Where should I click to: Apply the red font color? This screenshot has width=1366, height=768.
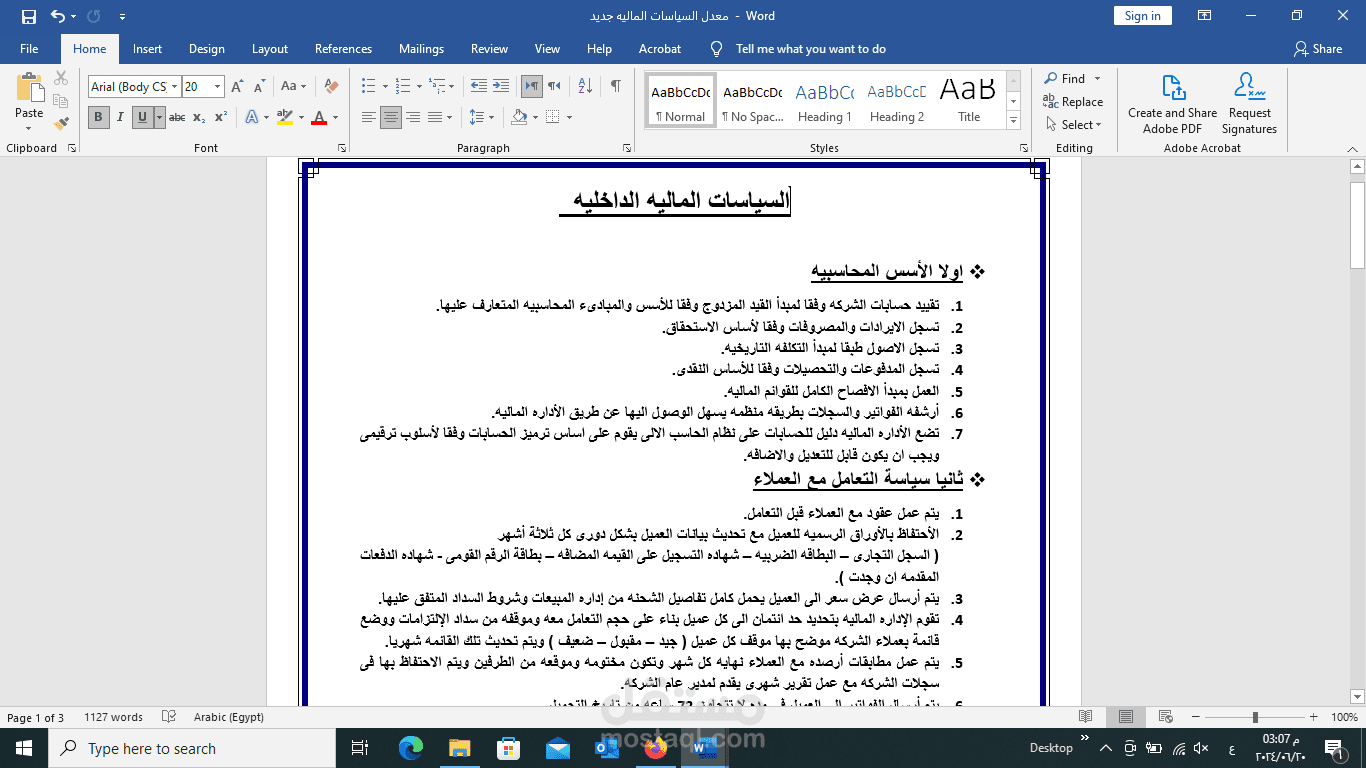[x=319, y=117]
